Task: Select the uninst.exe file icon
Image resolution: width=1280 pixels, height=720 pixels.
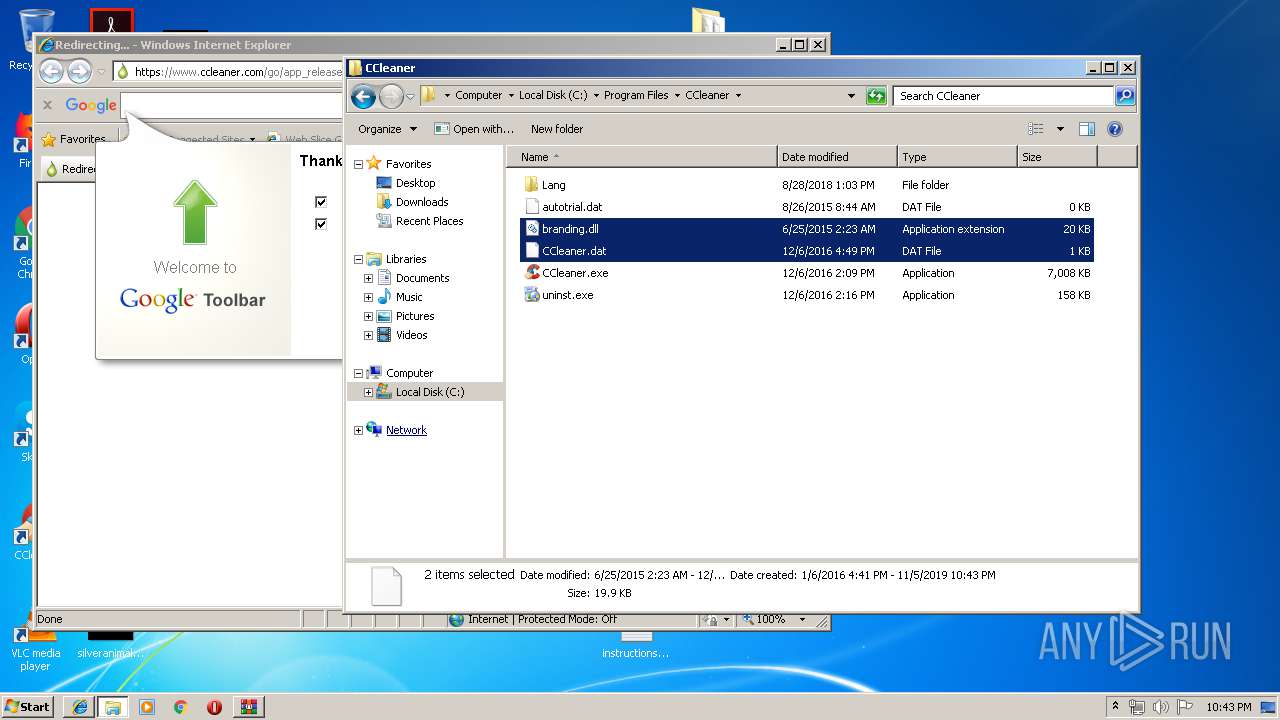Action: pos(532,295)
